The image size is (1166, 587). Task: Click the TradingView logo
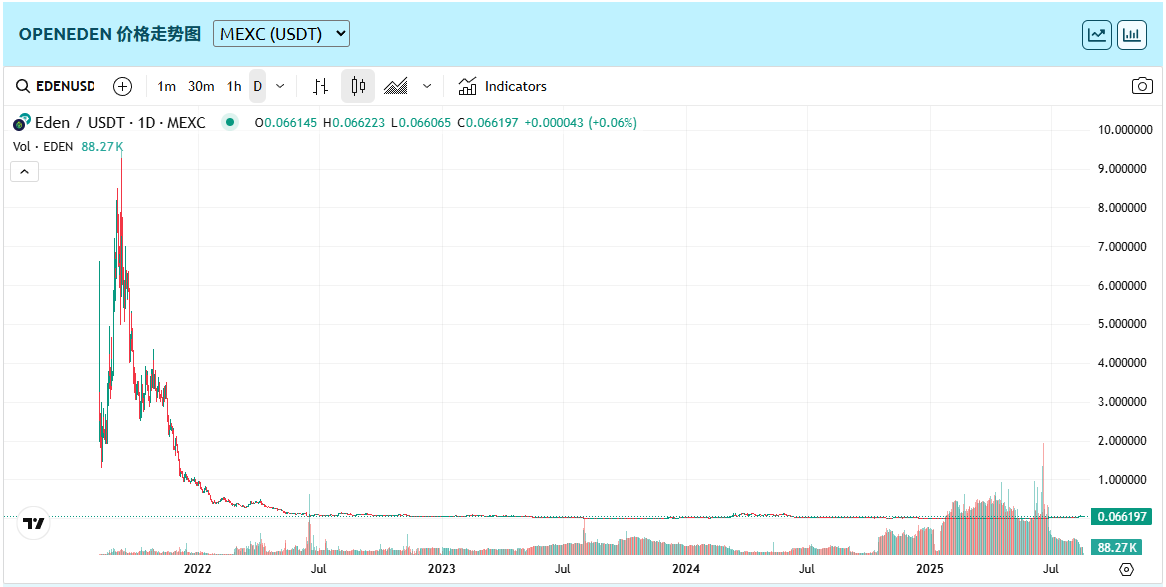pyautogui.click(x=34, y=524)
